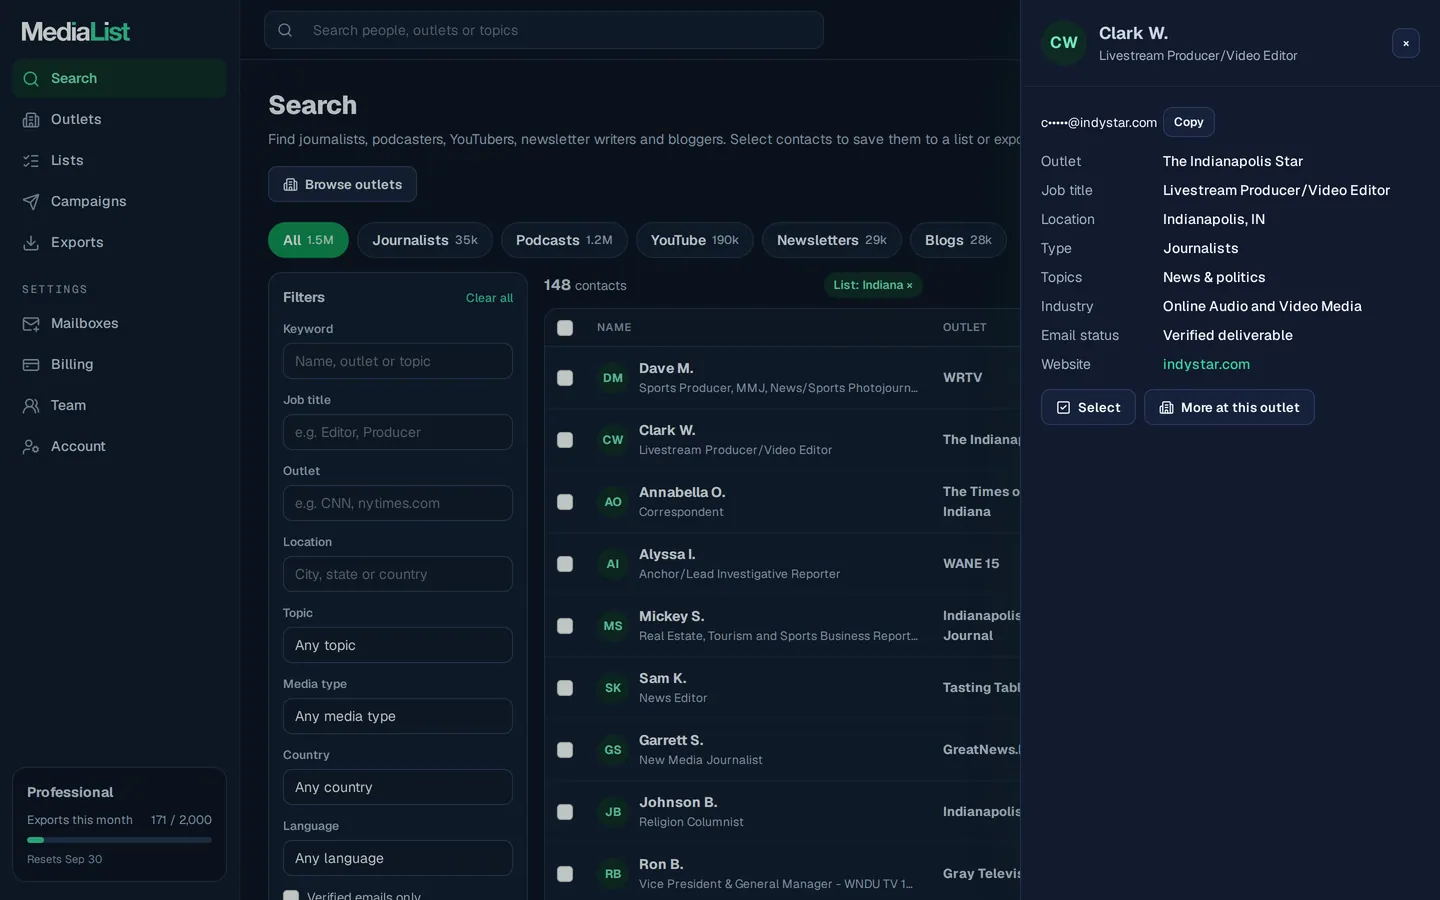Expand the Any language dropdown
The image size is (1440, 900).
[x=398, y=858]
